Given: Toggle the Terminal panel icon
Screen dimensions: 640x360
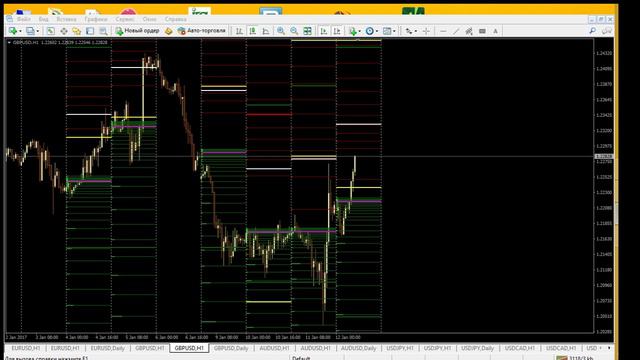Looking at the screenshot, I should [90, 31].
